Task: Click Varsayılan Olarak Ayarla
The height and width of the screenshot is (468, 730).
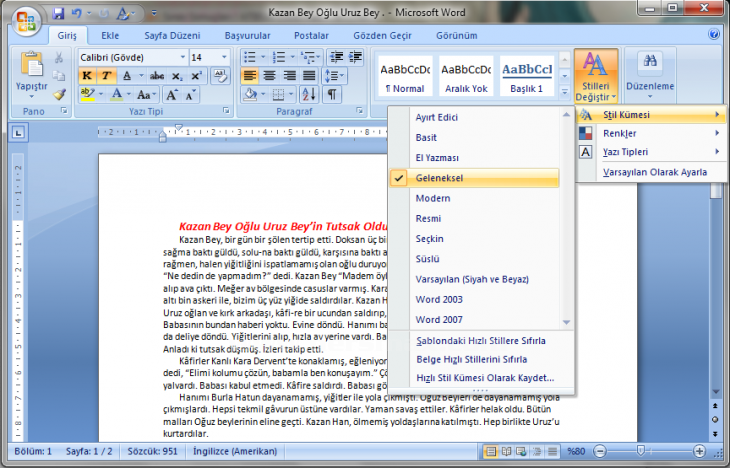Action: (x=650, y=172)
